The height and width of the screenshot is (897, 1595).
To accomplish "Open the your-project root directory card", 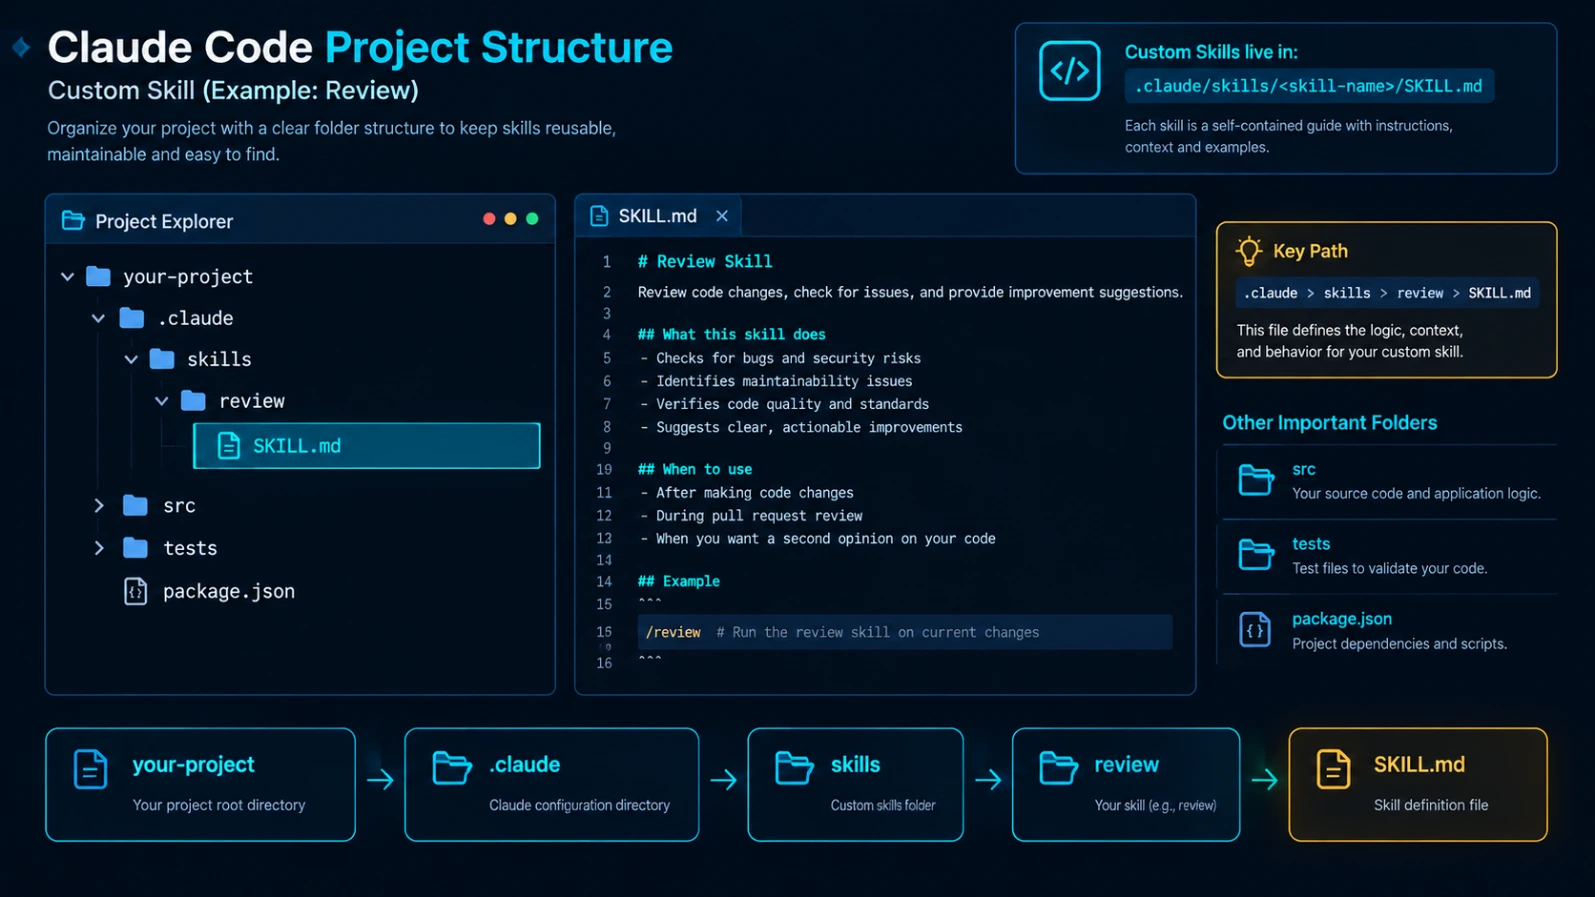I will (200, 785).
